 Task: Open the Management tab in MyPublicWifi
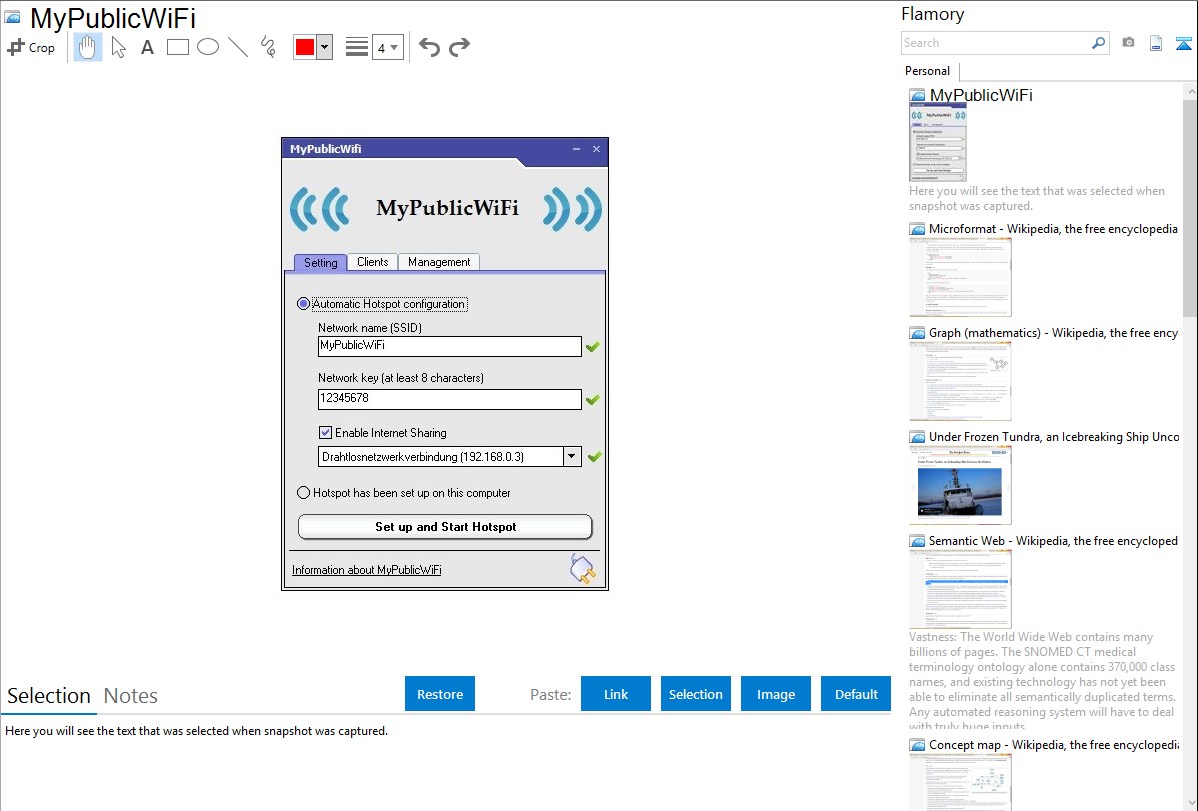[x=439, y=261]
